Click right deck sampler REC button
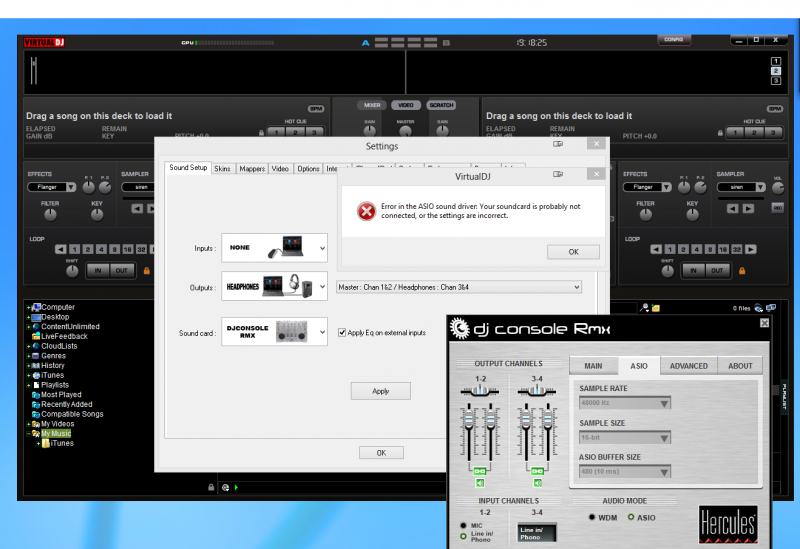The image size is (800, 549). 778,208
